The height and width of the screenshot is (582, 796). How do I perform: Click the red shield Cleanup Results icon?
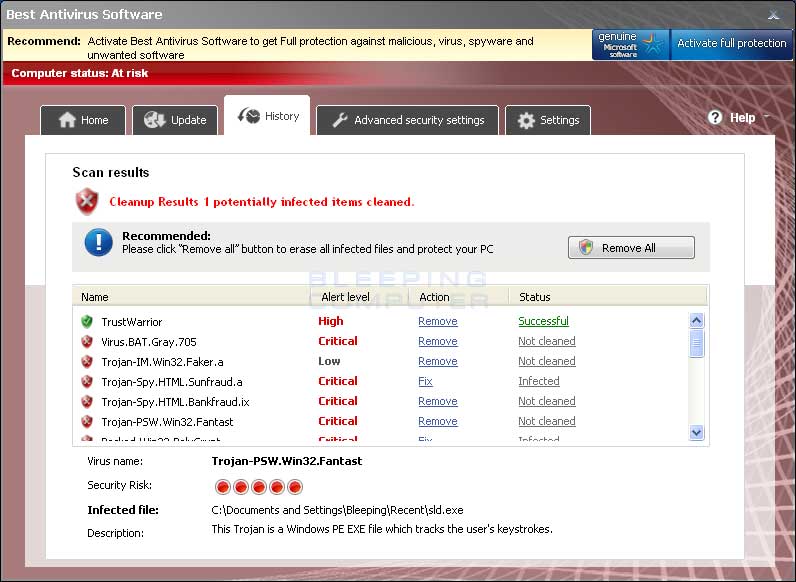tap(87, 201)
